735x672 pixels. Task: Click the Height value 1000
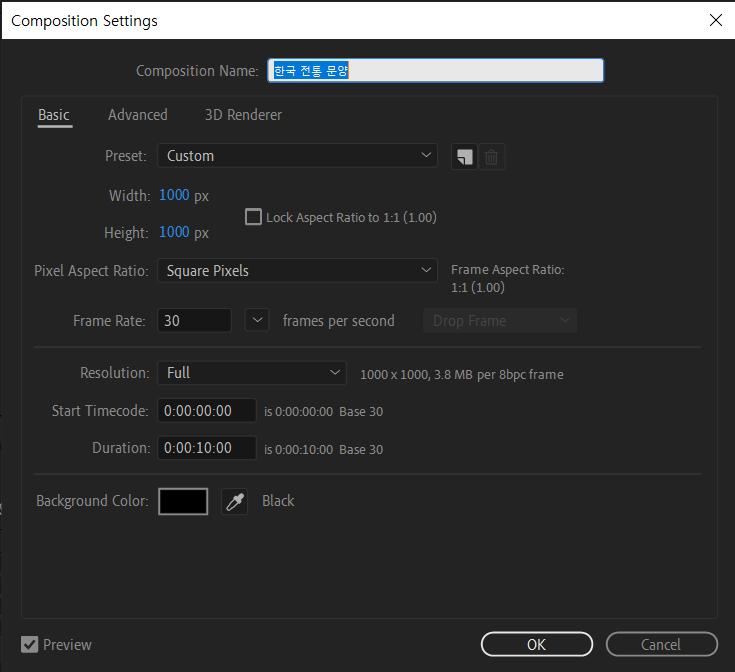(174, 232)
